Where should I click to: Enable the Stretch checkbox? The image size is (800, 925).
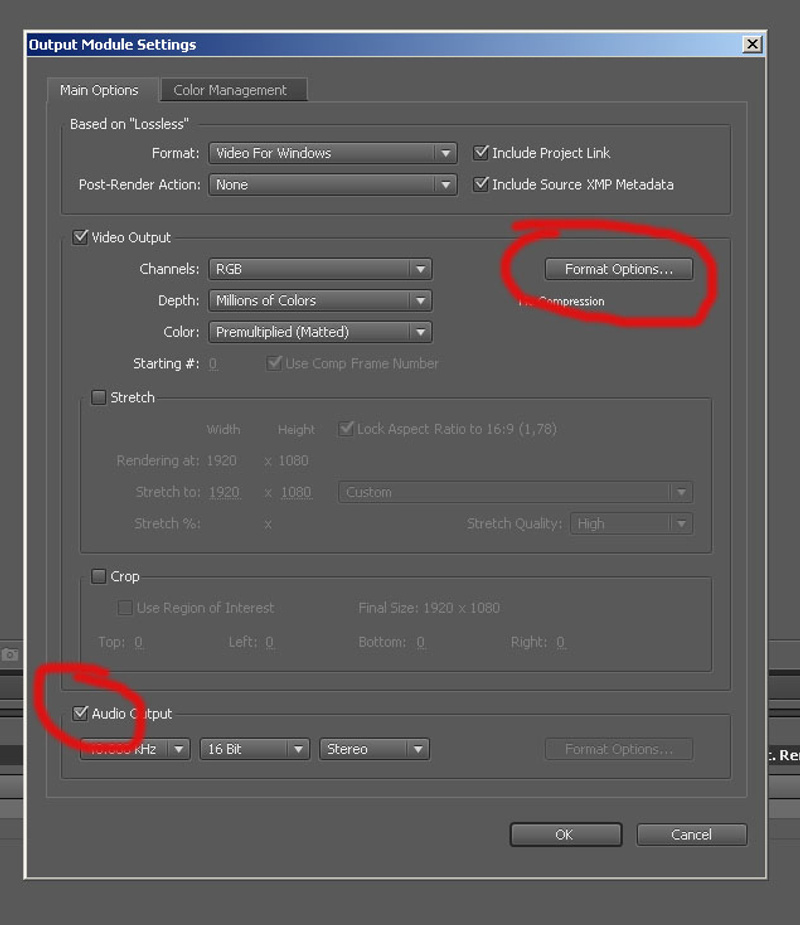pyautogui.click(x=99, y=397)
